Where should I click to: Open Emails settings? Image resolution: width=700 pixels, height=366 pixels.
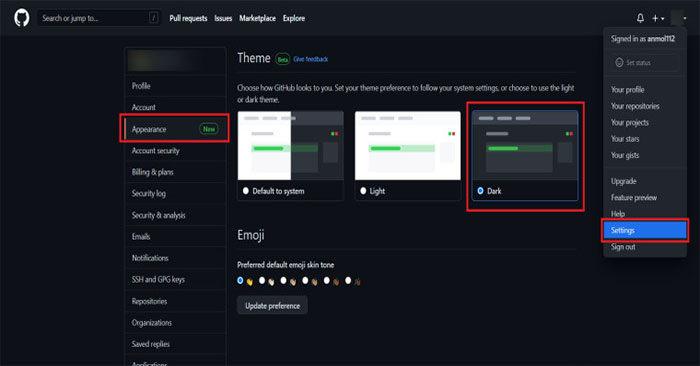(x=175, y=237)
